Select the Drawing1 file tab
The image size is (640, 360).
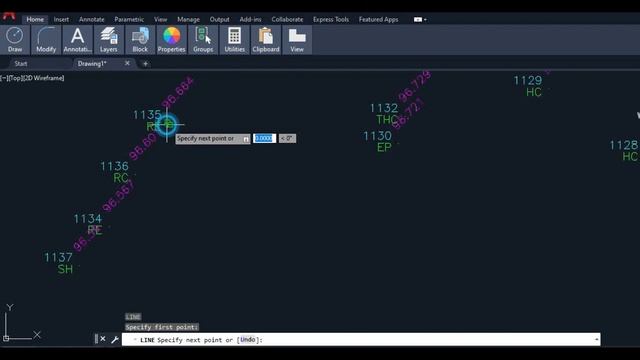click(92, 64)
